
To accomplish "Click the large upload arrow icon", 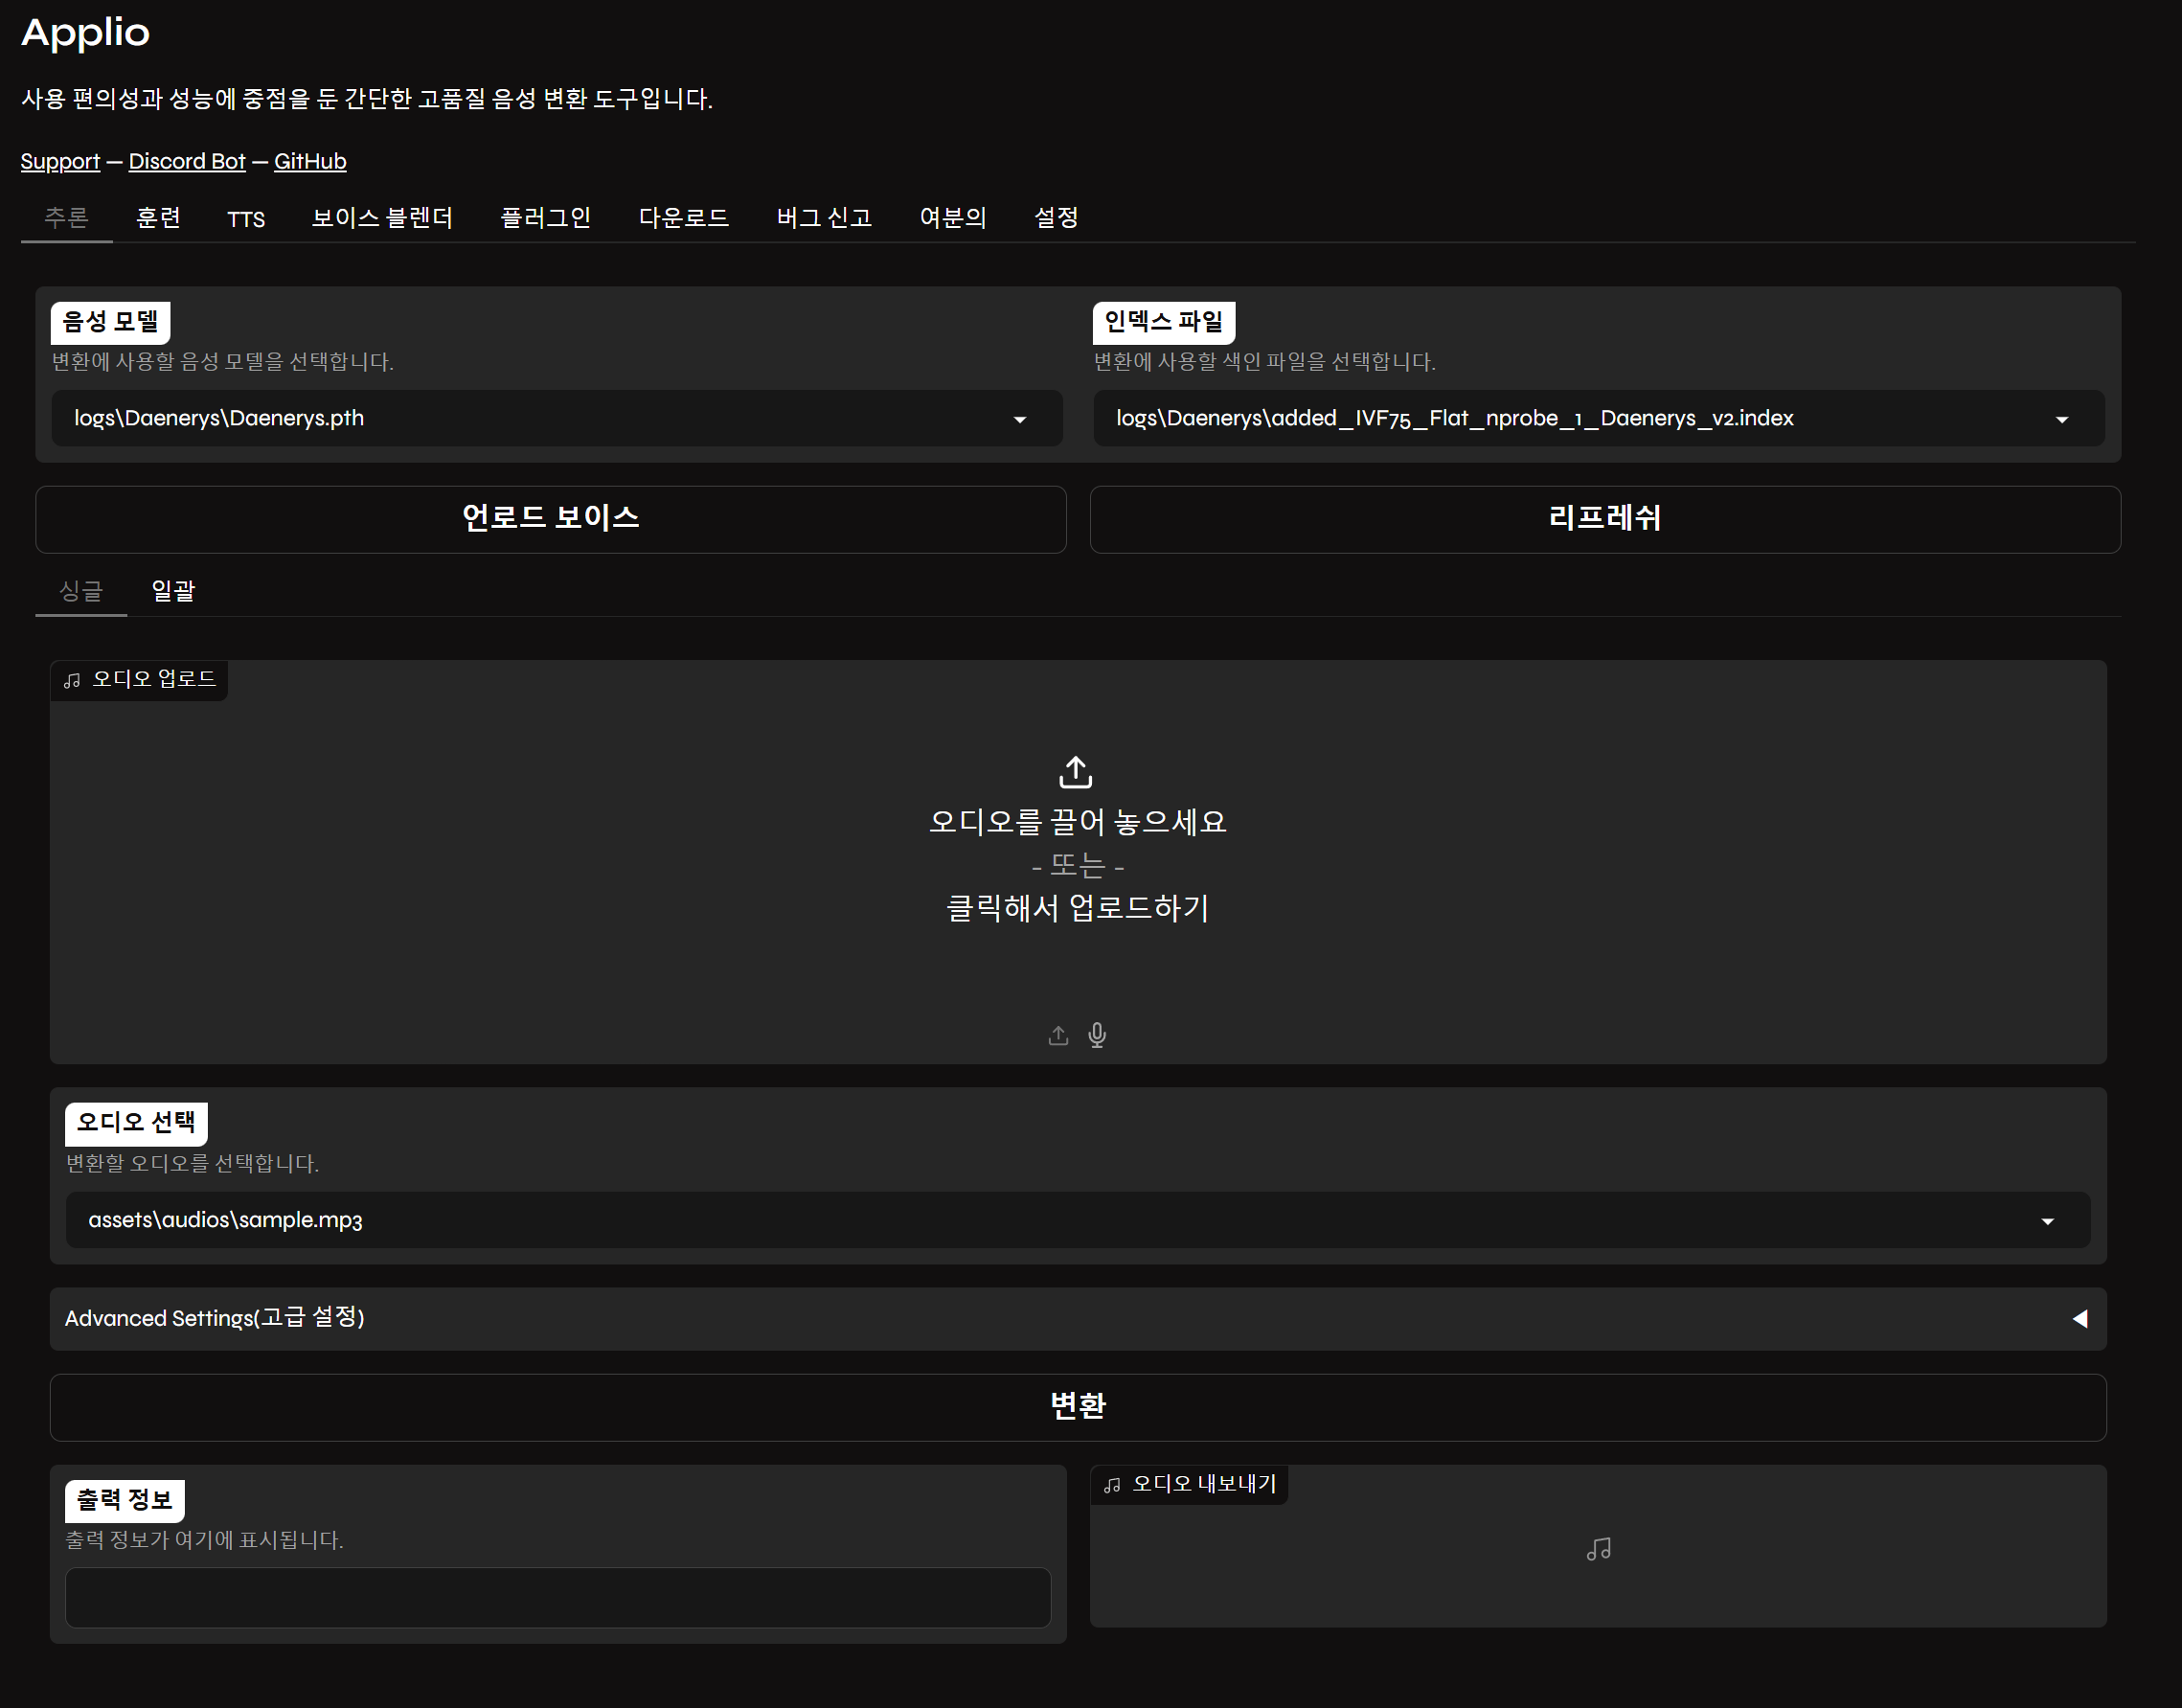I will point(1076,772).
